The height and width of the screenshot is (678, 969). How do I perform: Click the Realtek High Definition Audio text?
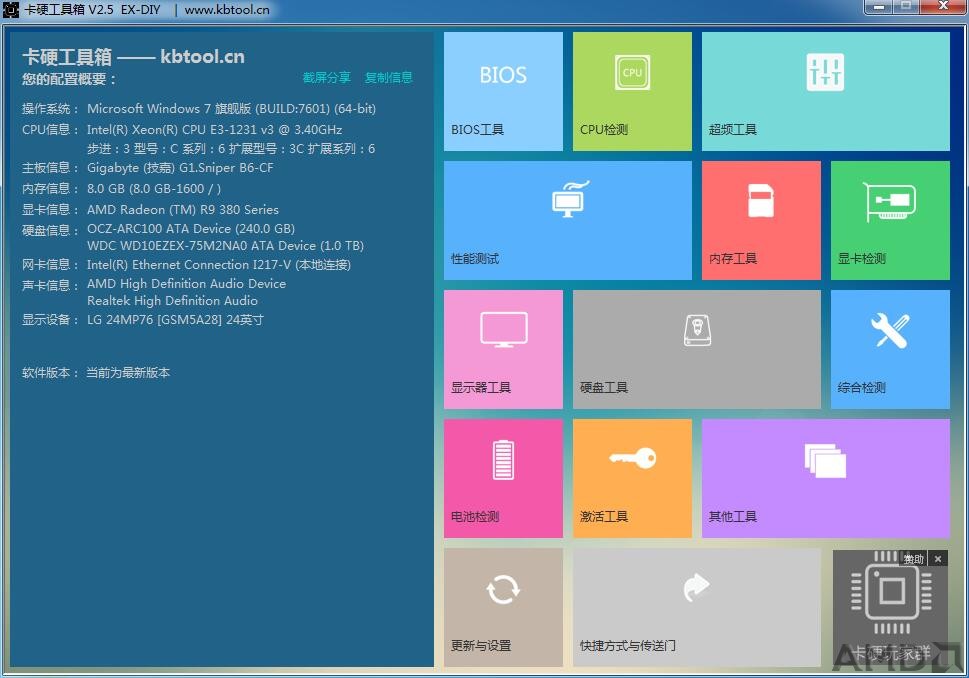[172, 301]
